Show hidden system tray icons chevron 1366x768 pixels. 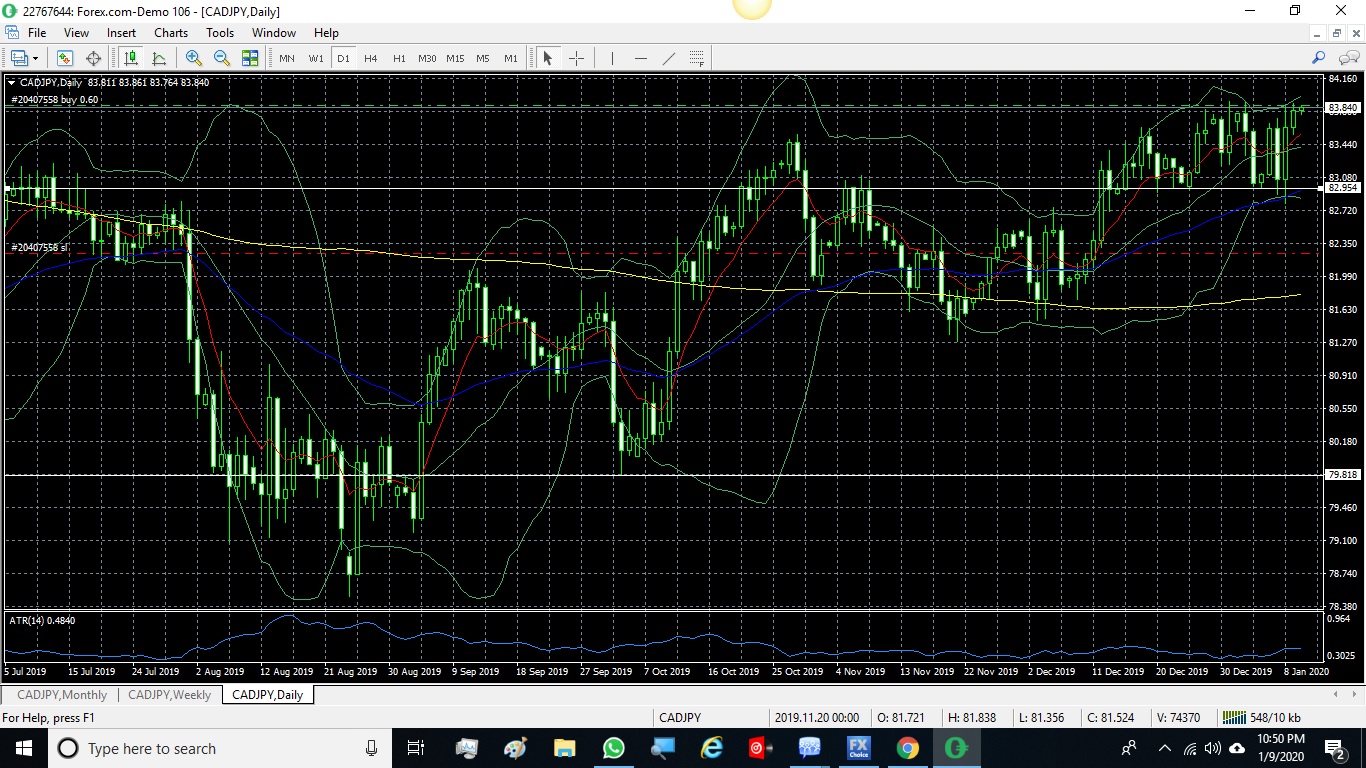click(x=1164, y=748)
